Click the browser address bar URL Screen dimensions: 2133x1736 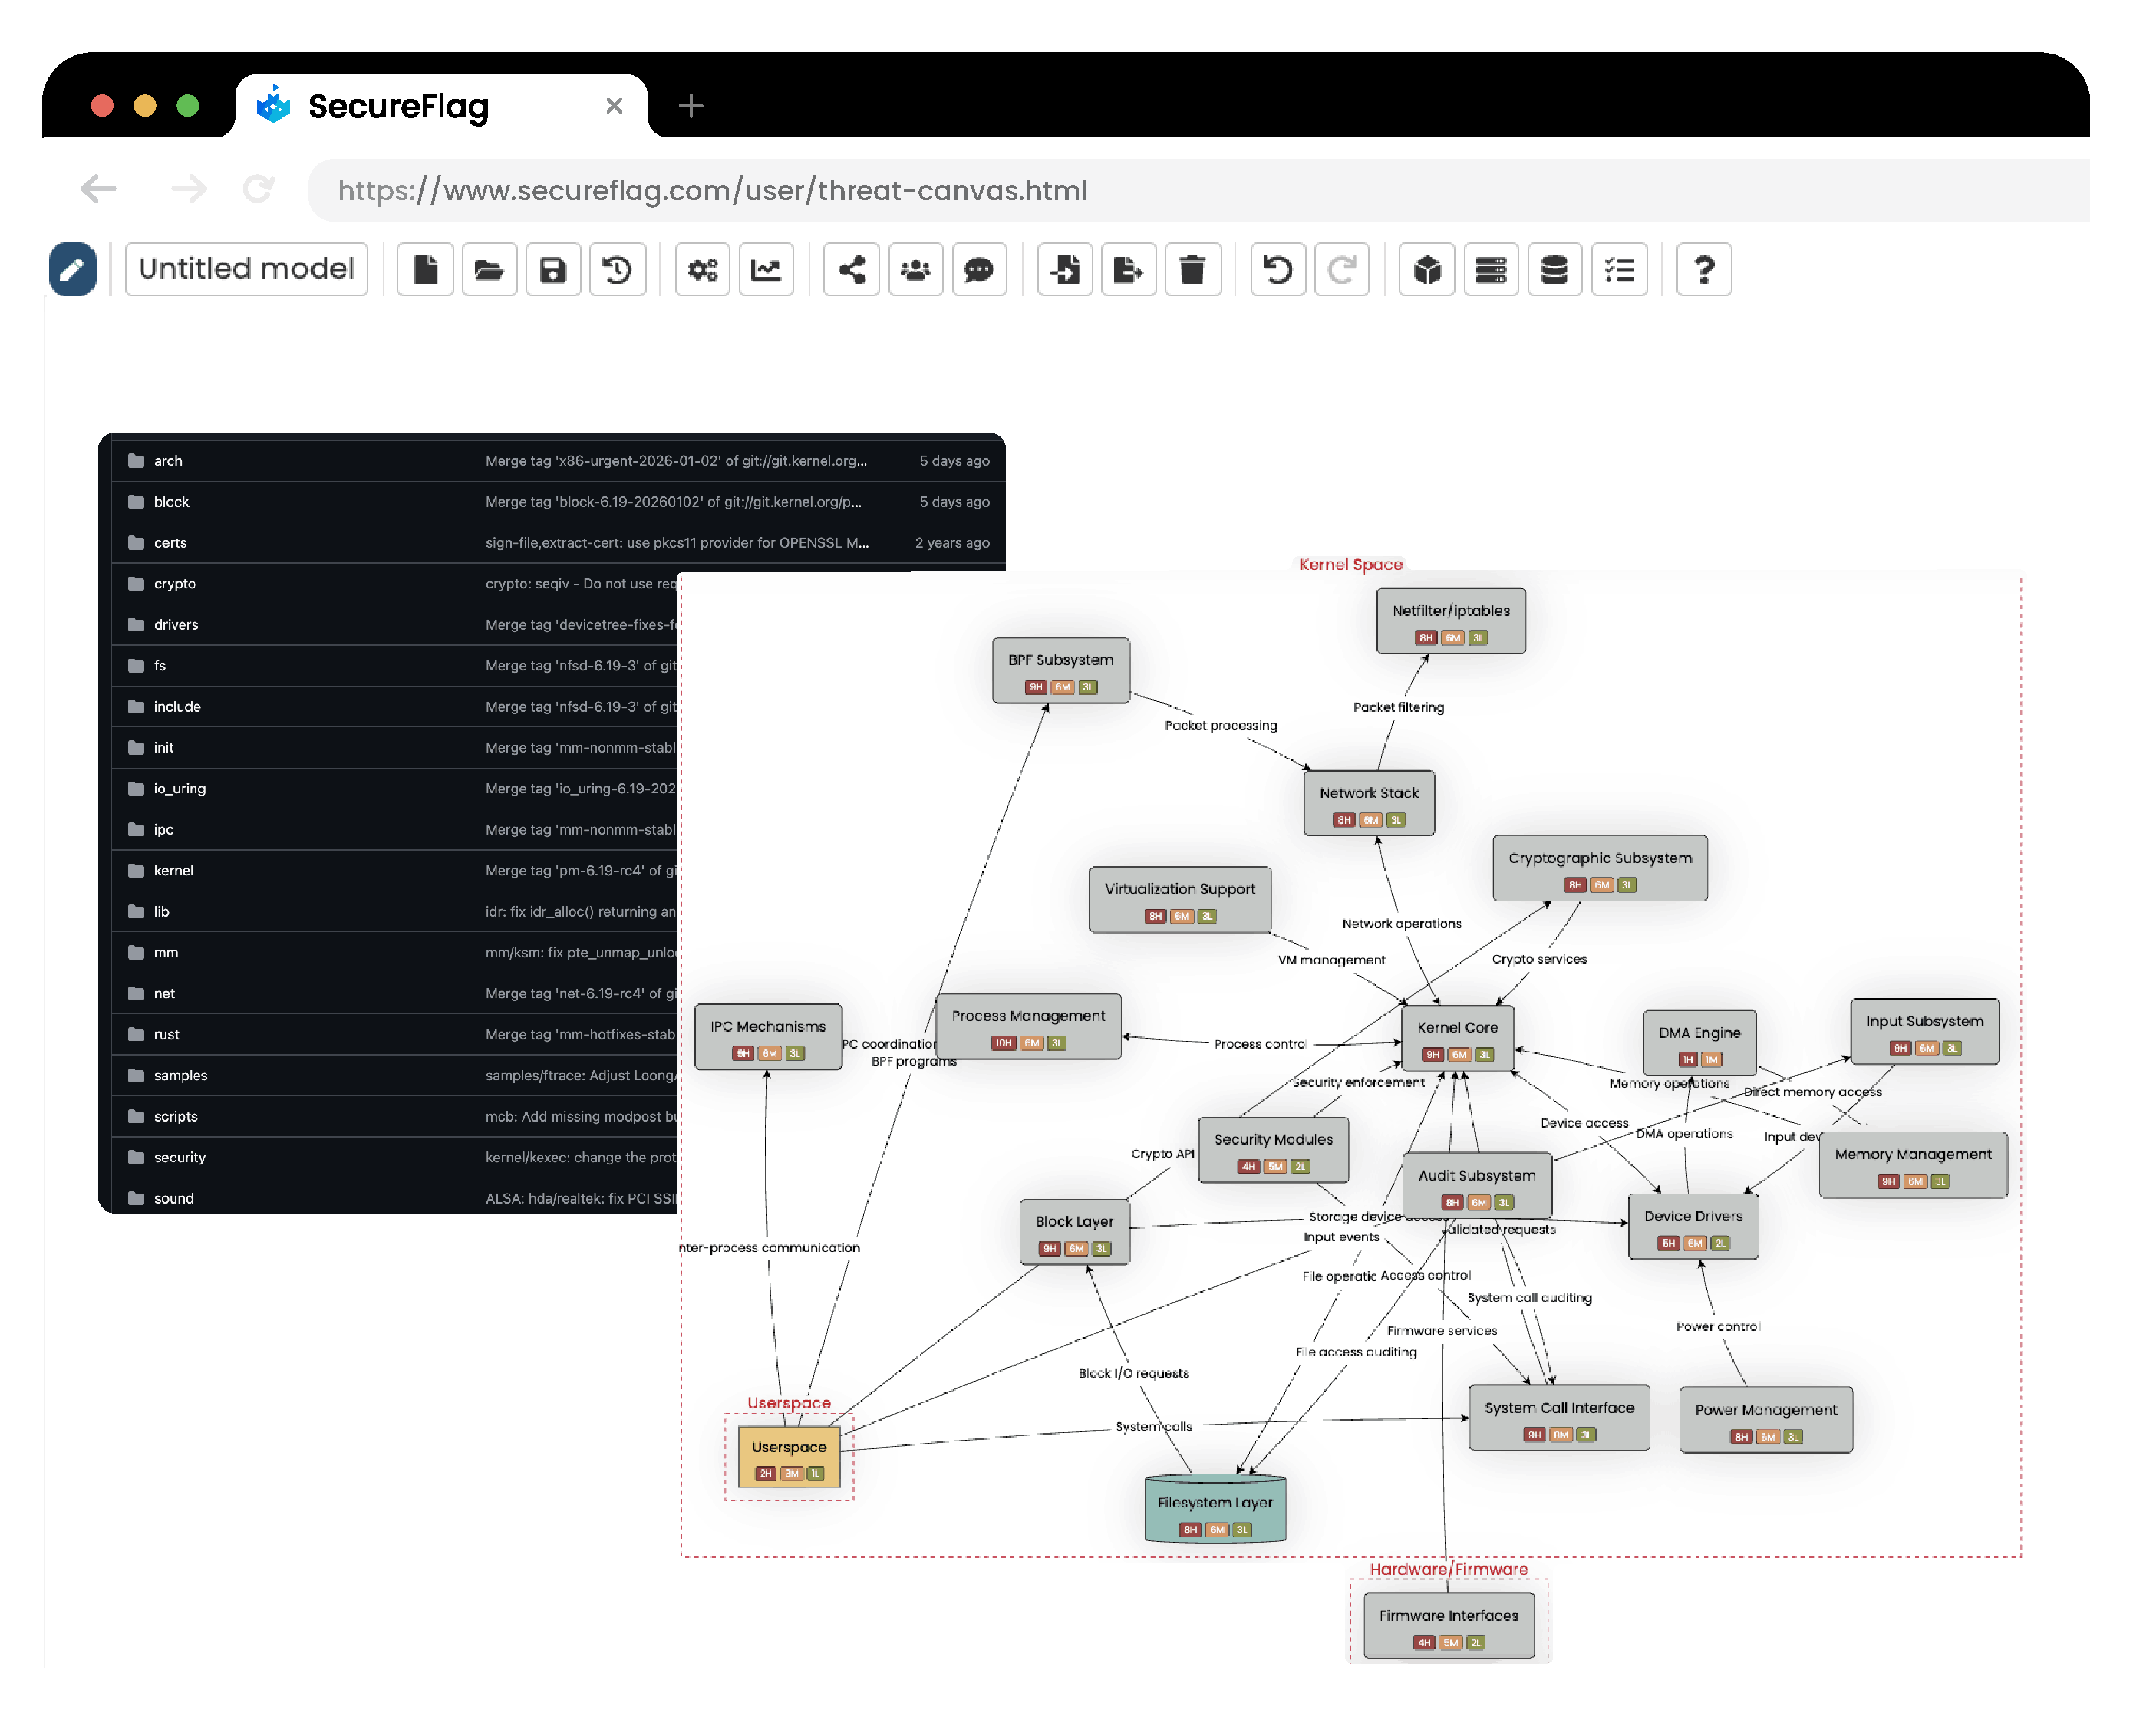point(712,190)
